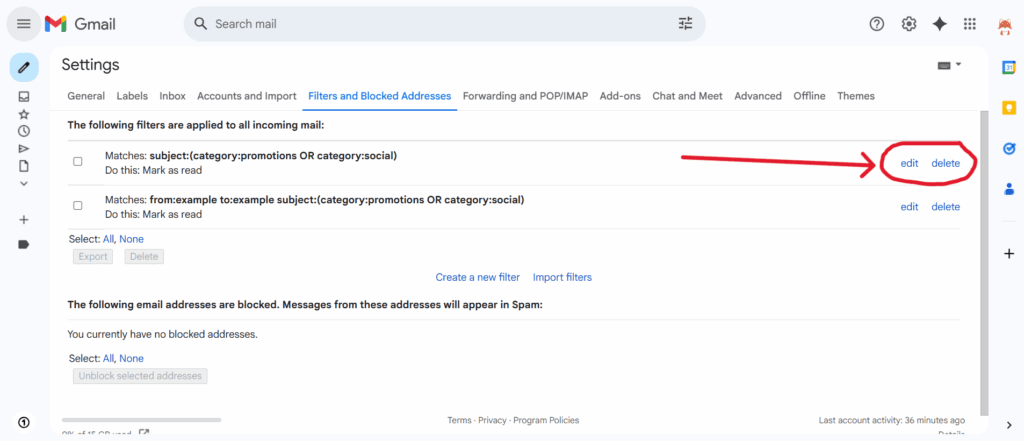Open Starred icon in sidebar
This screenshot has width=1024, height=441.
pos(24,114)
